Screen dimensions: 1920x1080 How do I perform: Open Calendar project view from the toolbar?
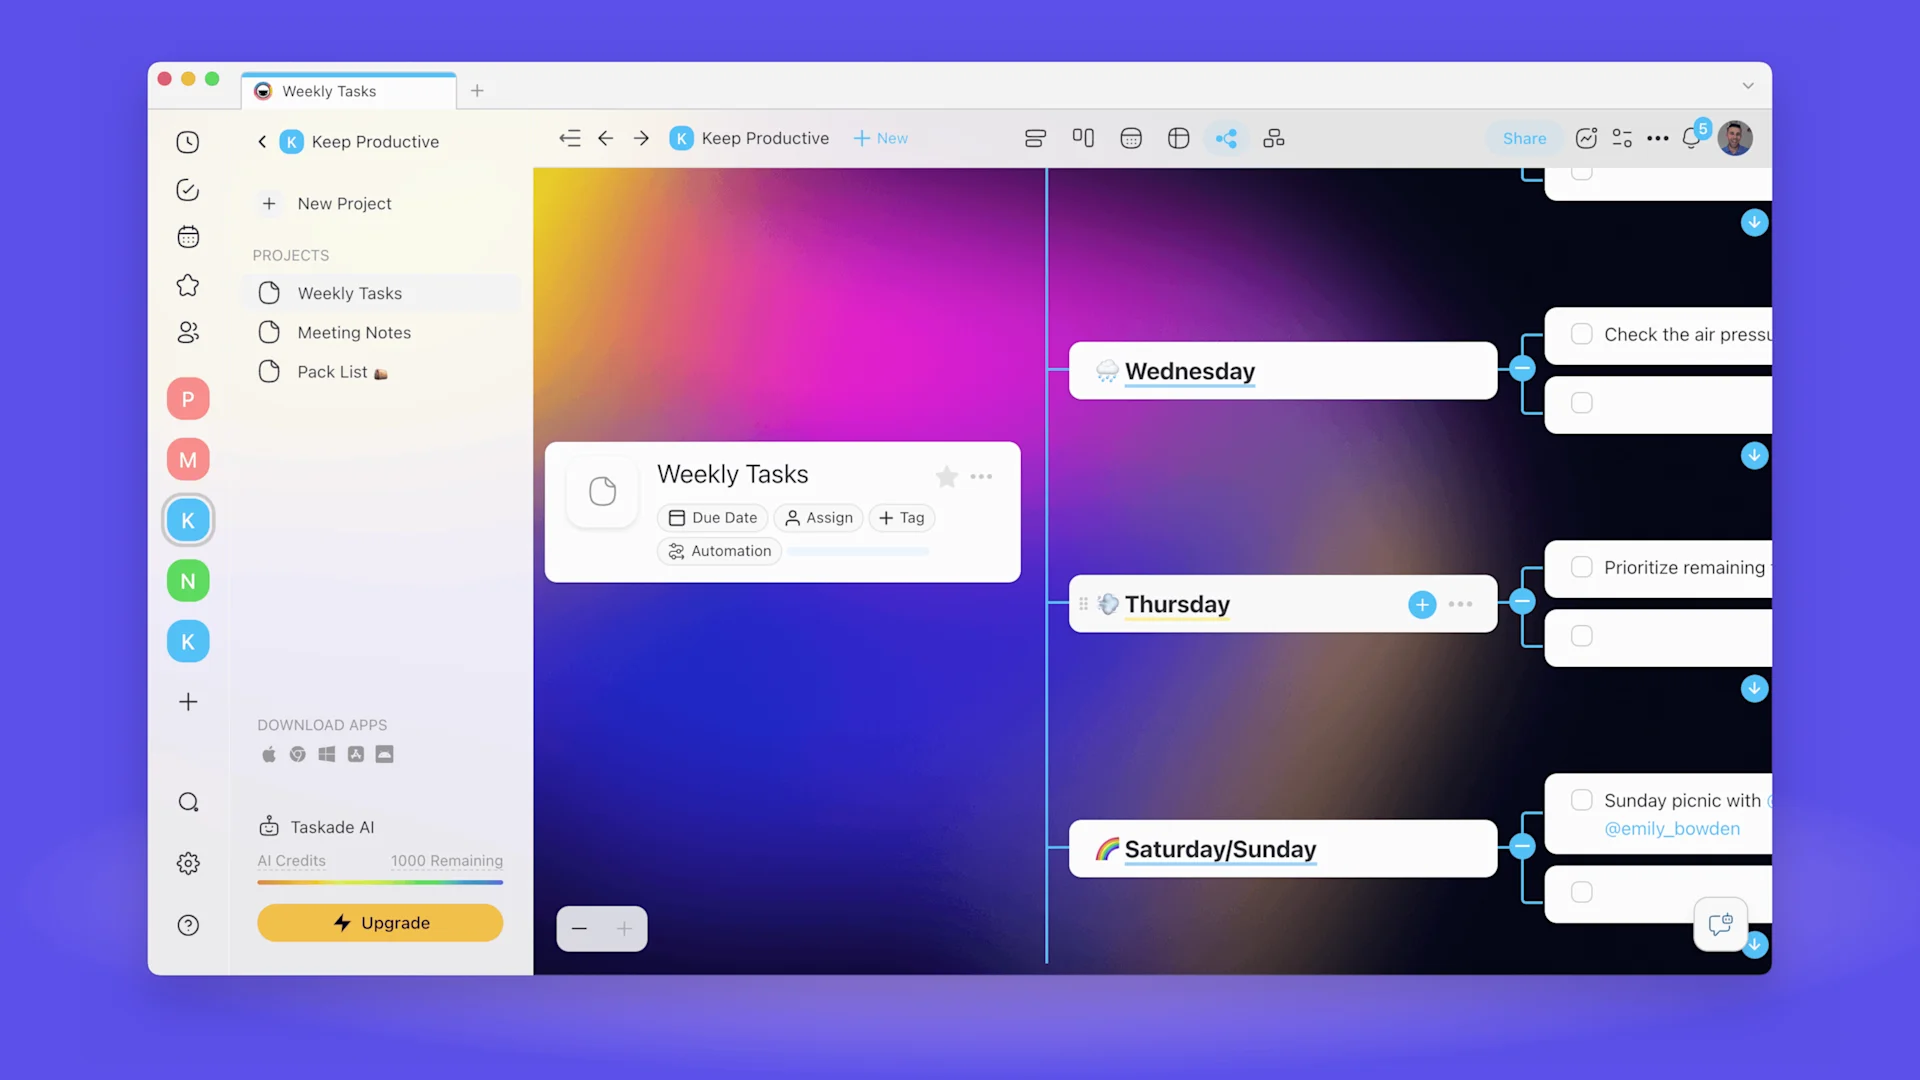(x=1131, y=138)
